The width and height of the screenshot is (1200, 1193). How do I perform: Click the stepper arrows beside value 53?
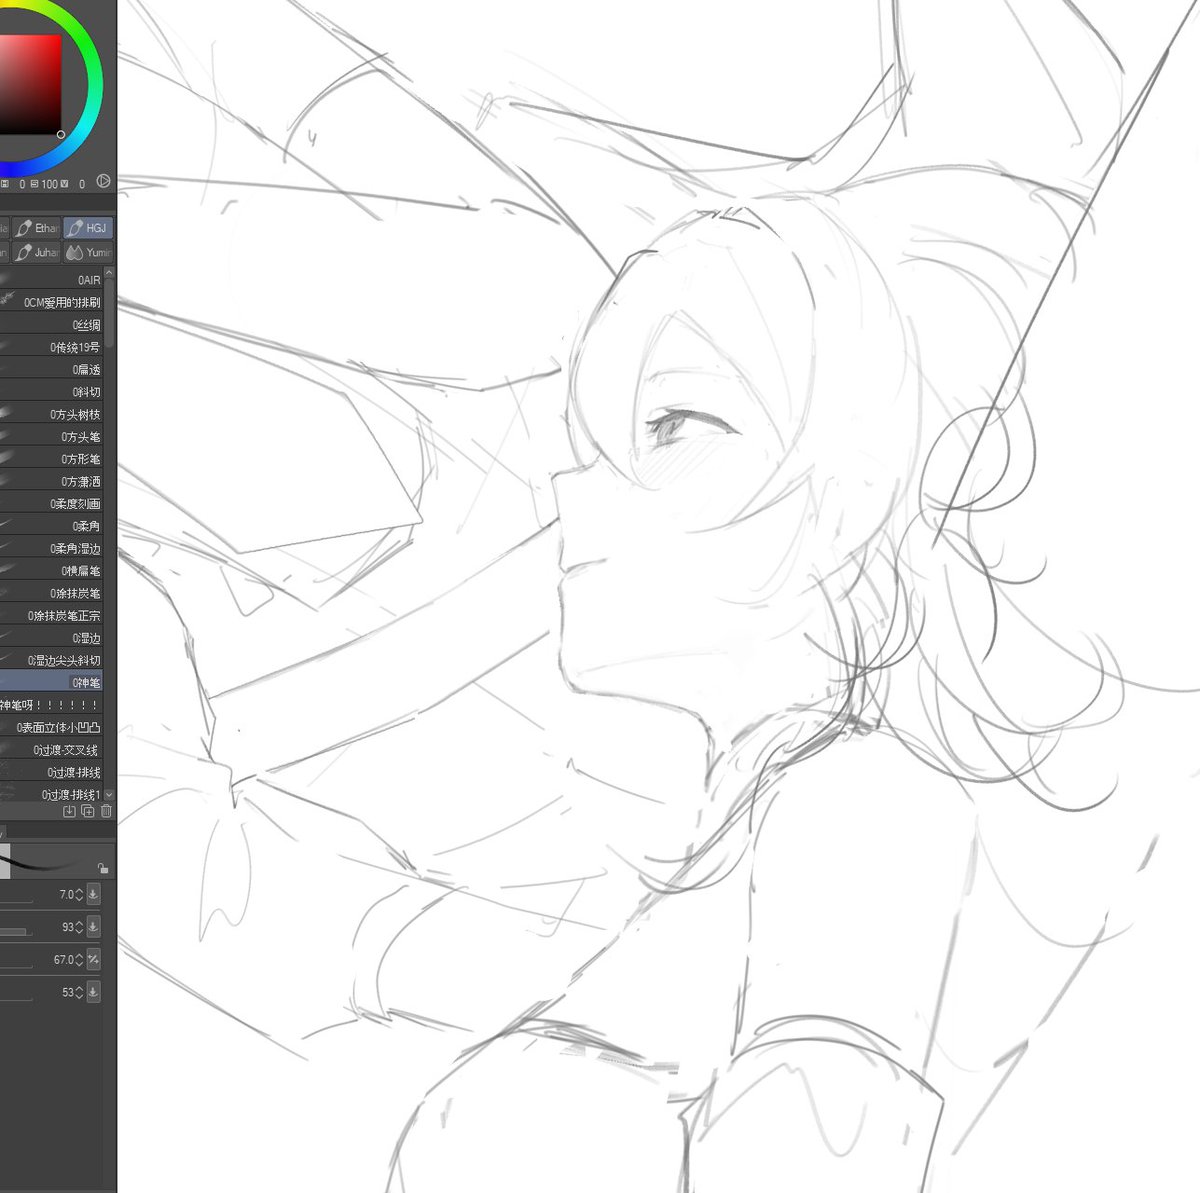pos(79,992)
